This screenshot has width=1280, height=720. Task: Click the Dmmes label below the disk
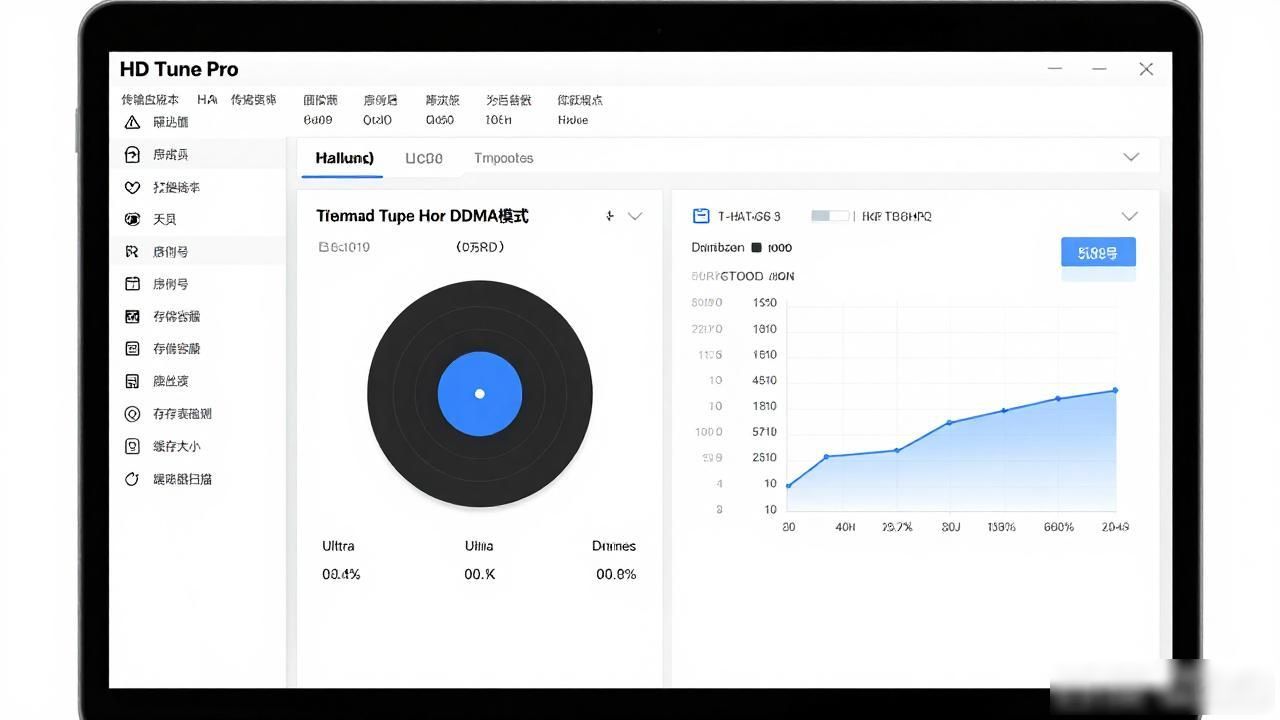click(614, 546)
